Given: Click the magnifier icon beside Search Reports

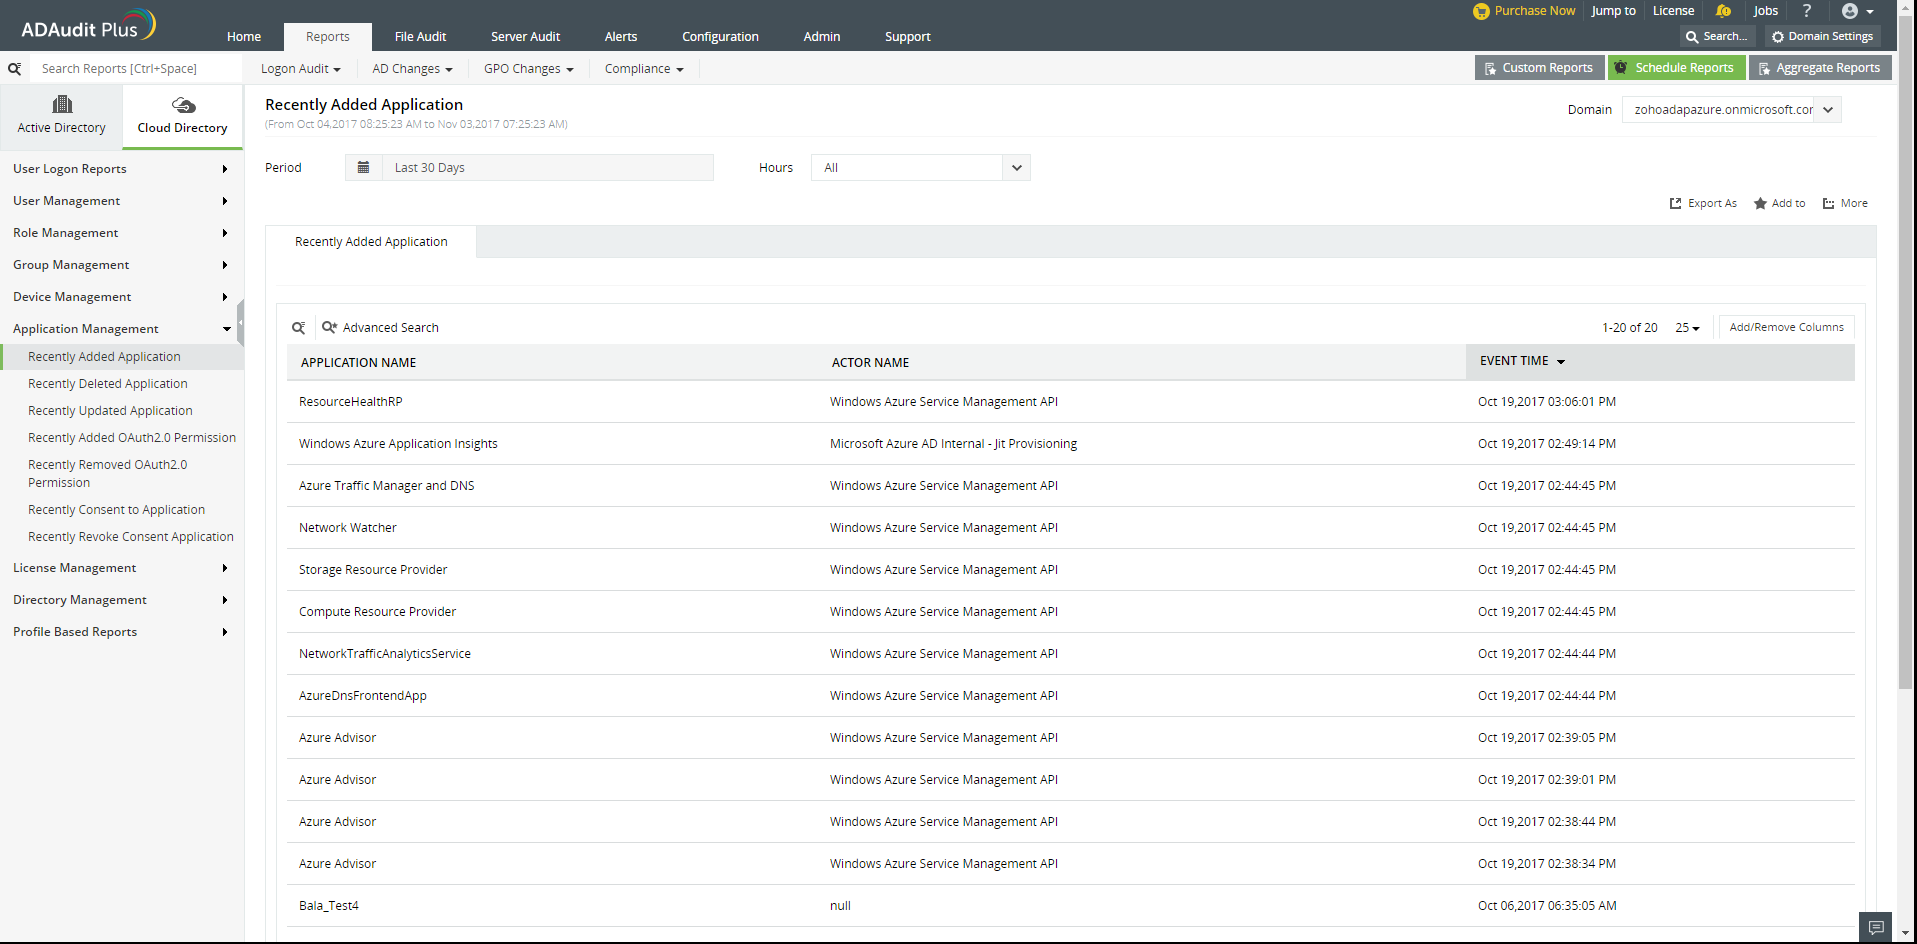Looking at the screenshot, I should [x=15, y=69].
